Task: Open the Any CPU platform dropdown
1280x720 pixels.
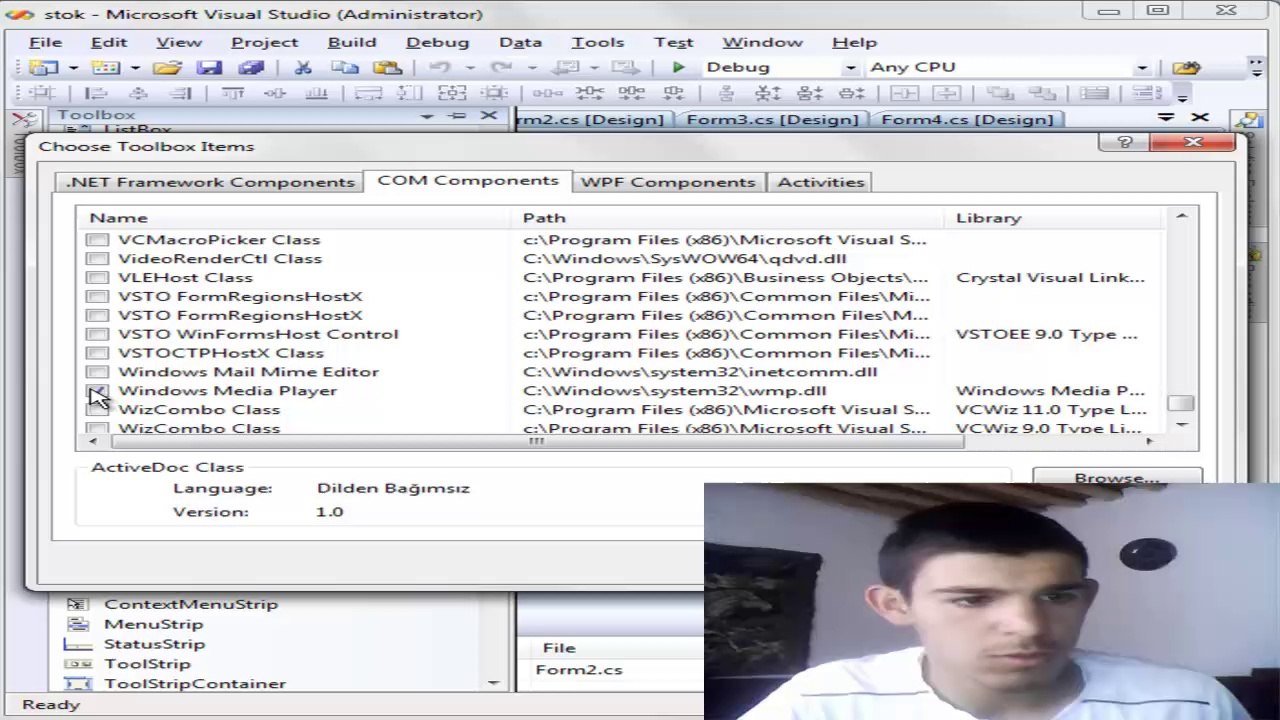Action: (1142, 67)
